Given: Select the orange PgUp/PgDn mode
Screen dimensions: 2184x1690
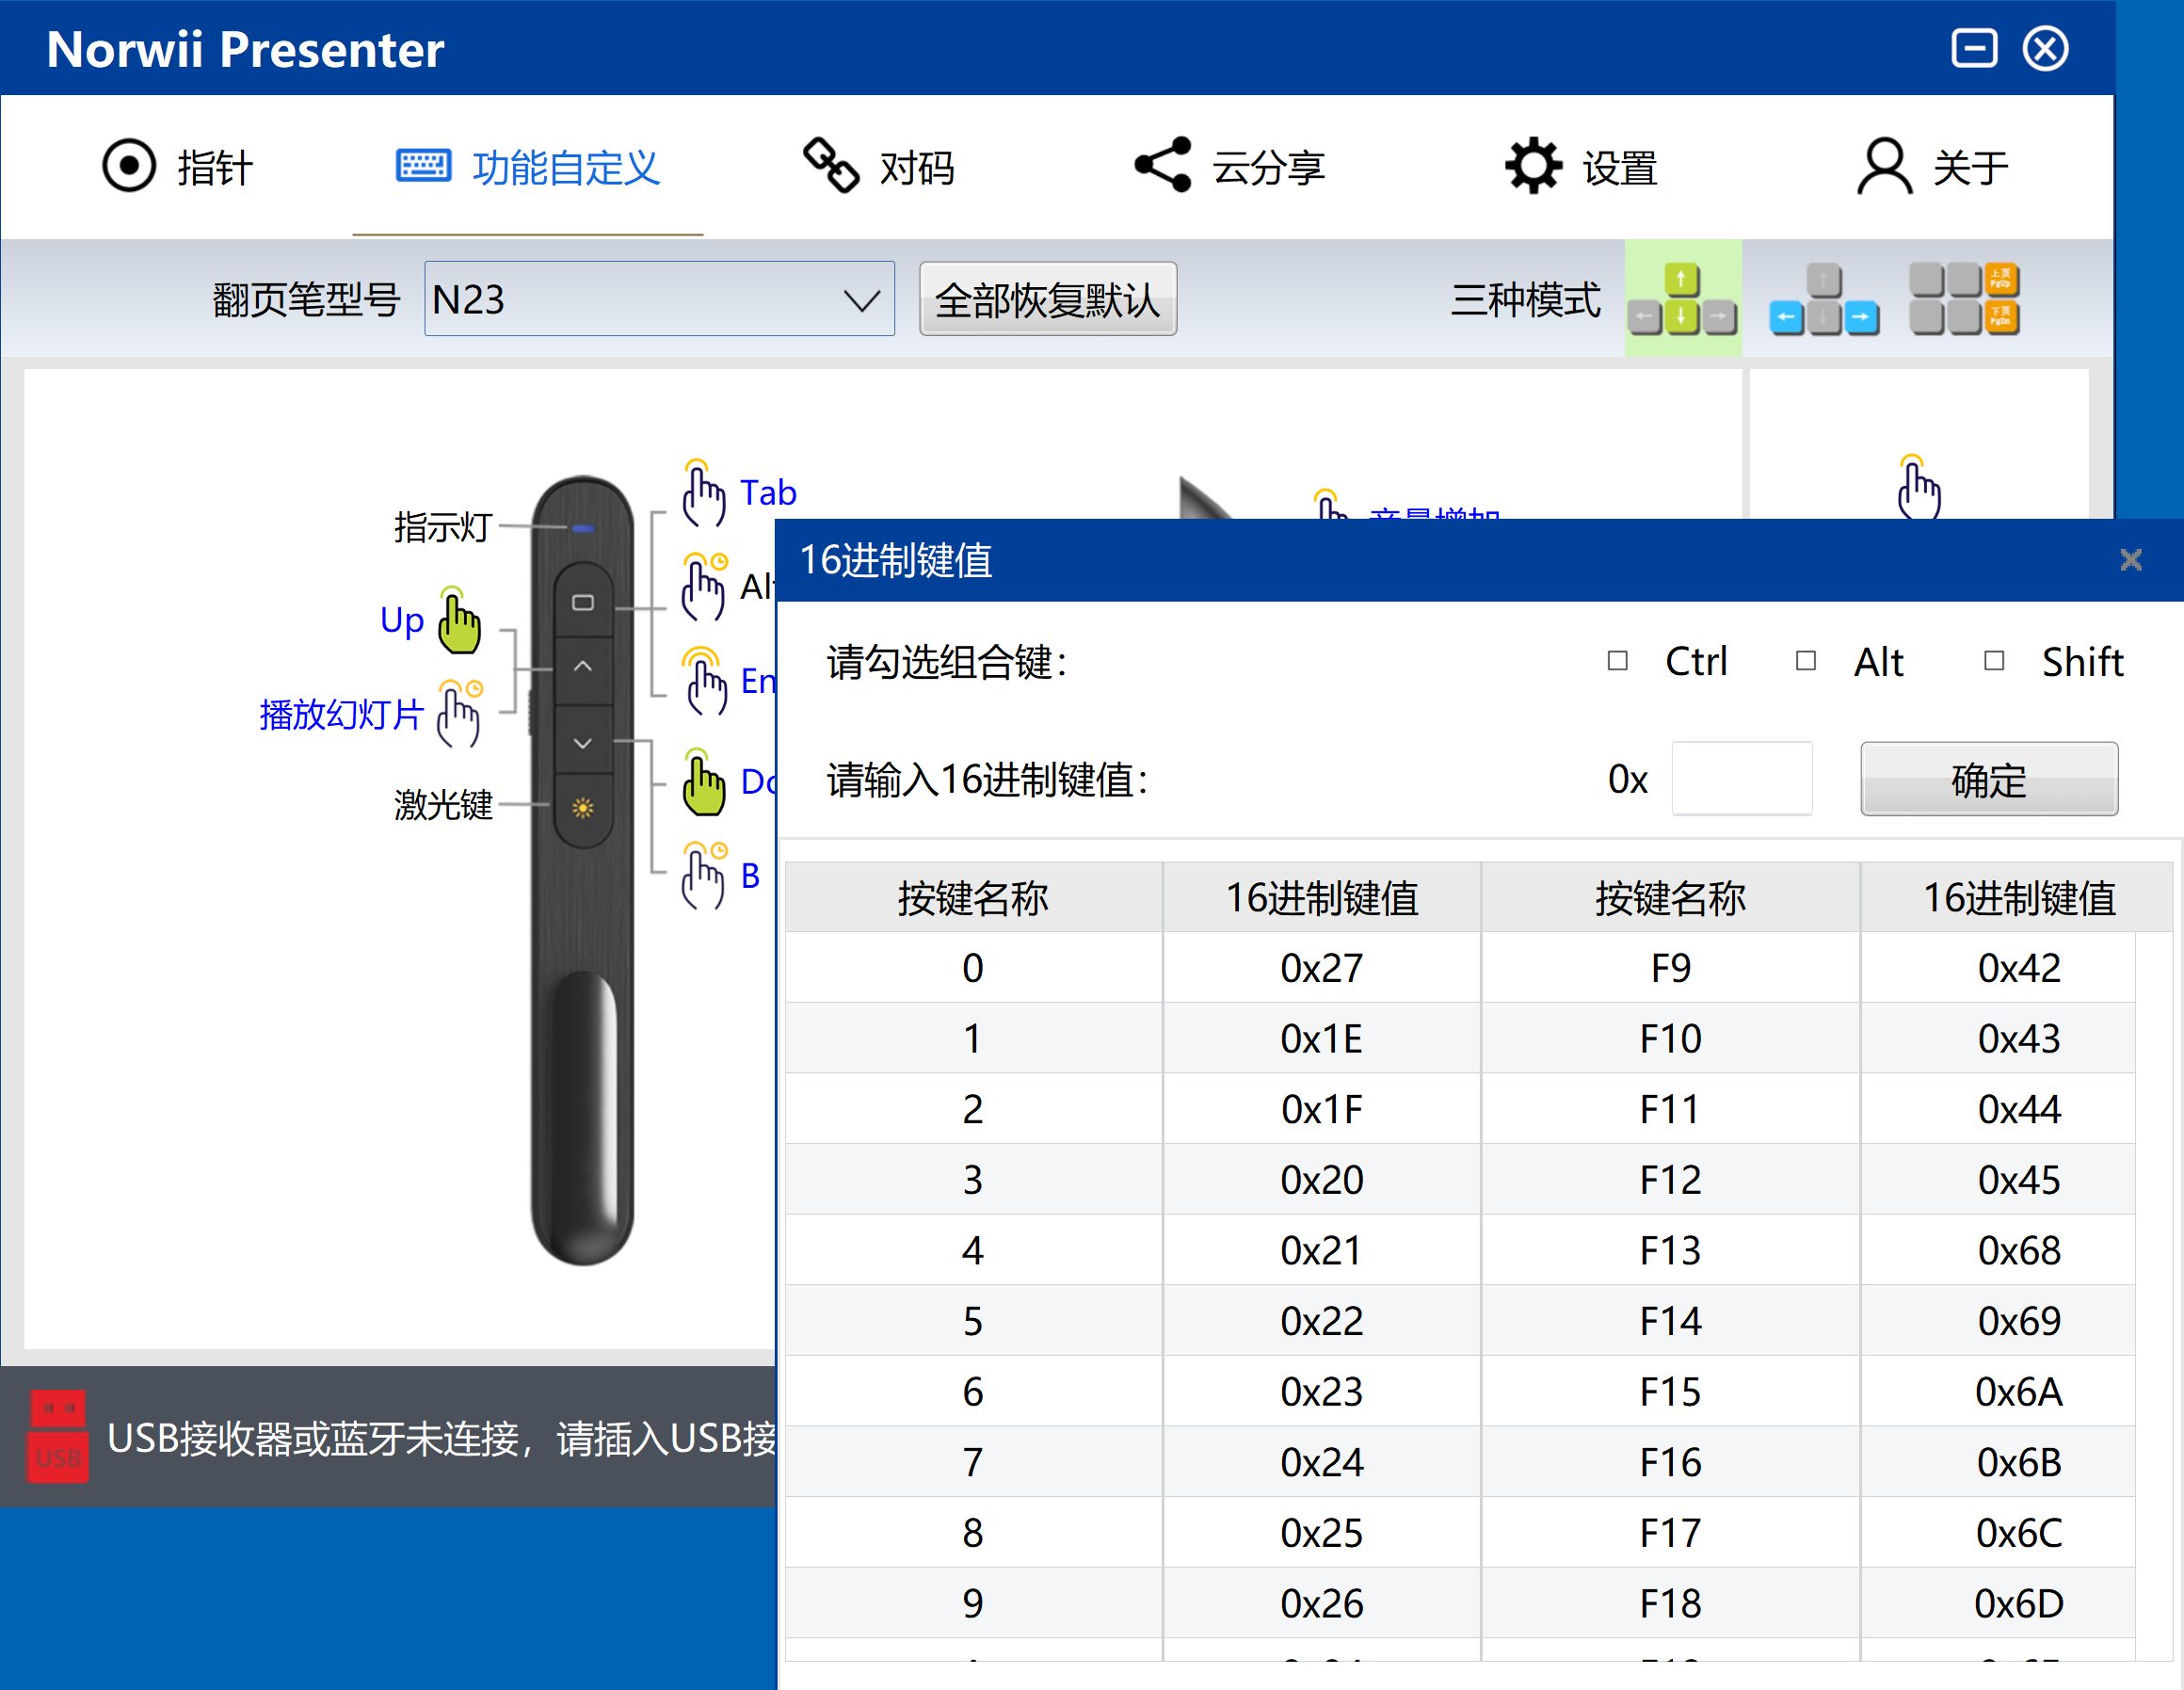Looking at the screenshot, I should (x=1963, y=298).
